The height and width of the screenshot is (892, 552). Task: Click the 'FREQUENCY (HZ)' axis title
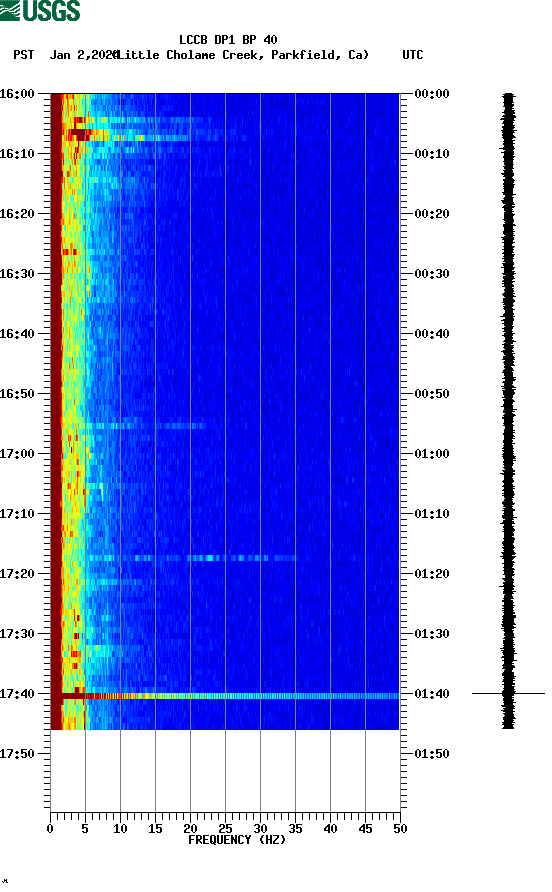[237, 840]
